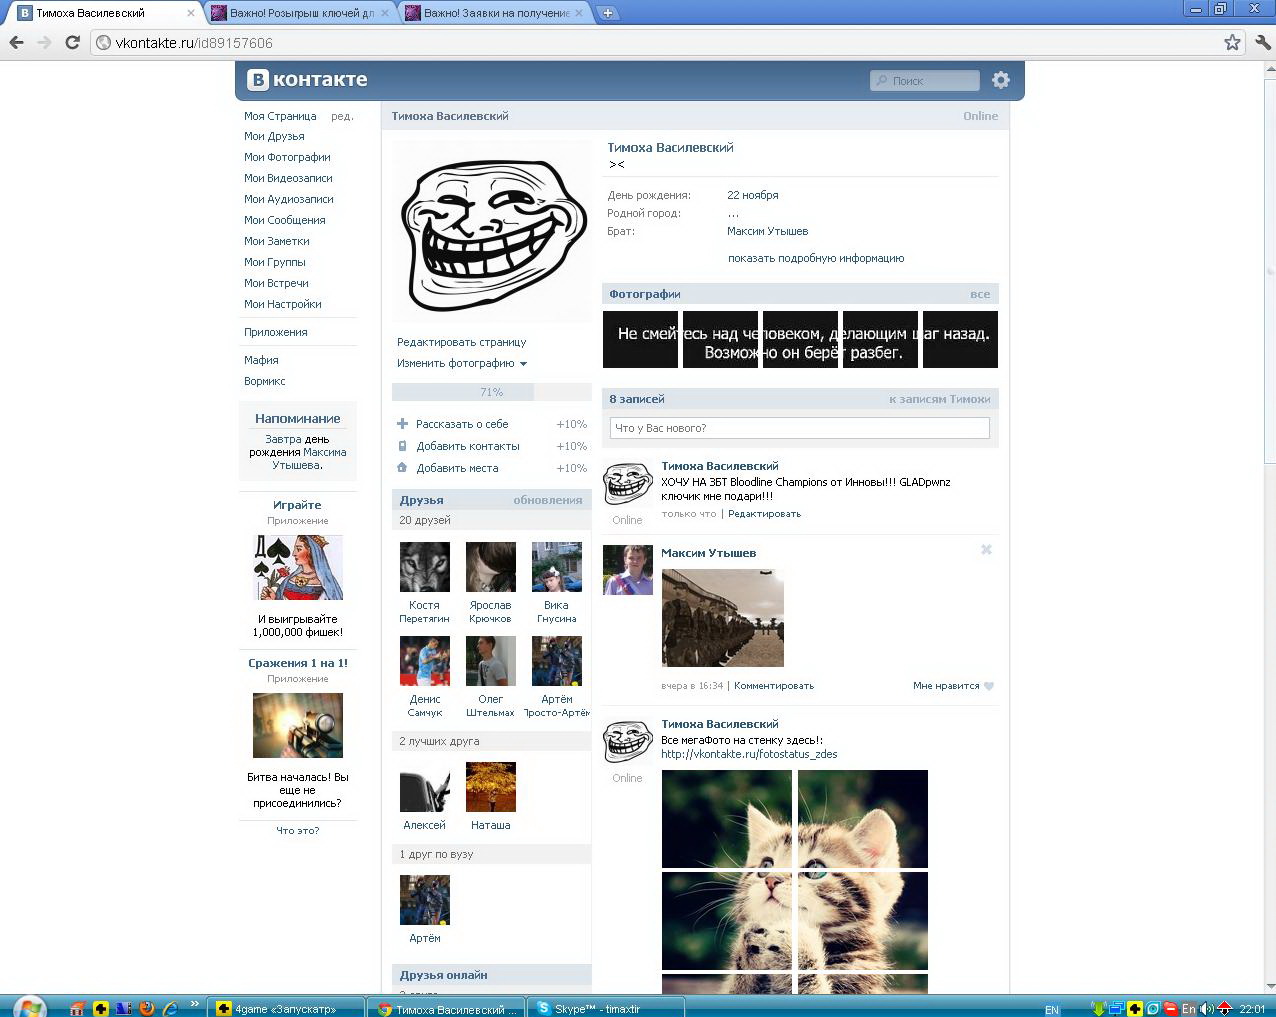1276x1017 pixels.
Task: Open friend Костя Перетягин's thumbnail
Action: (x=424, y=567)
